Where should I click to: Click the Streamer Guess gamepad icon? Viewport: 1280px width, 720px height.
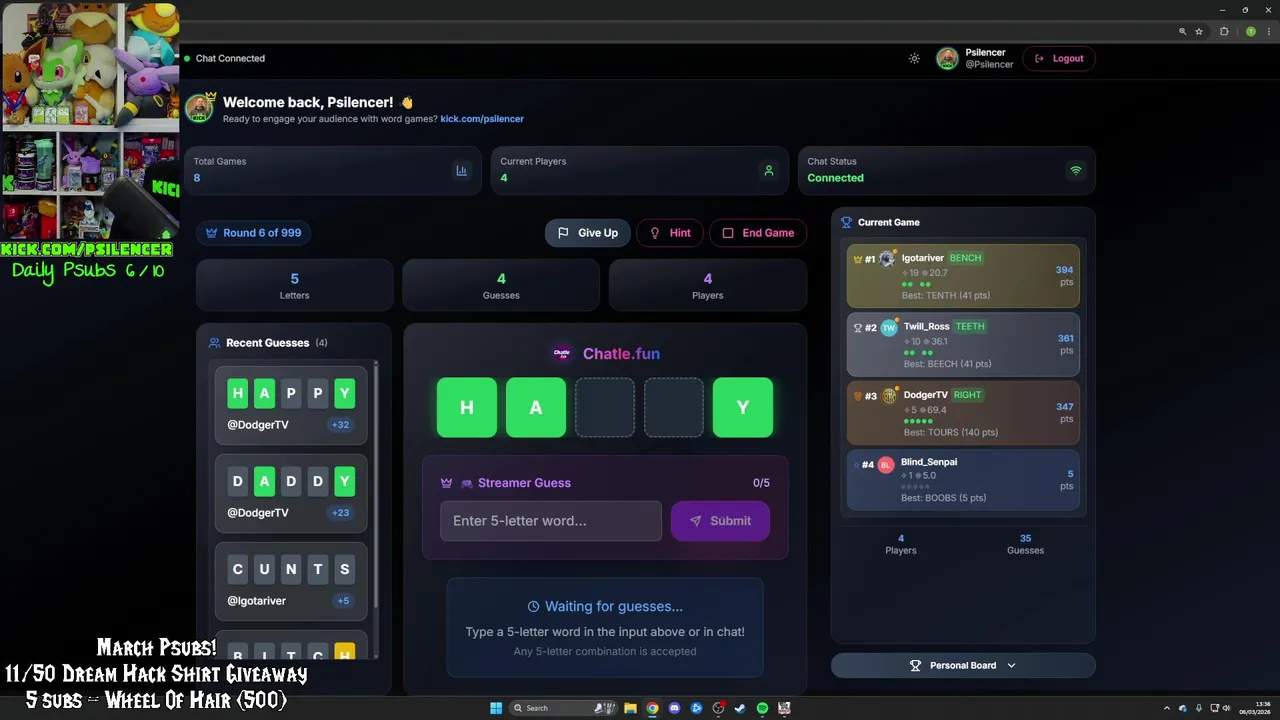[466, 483]
